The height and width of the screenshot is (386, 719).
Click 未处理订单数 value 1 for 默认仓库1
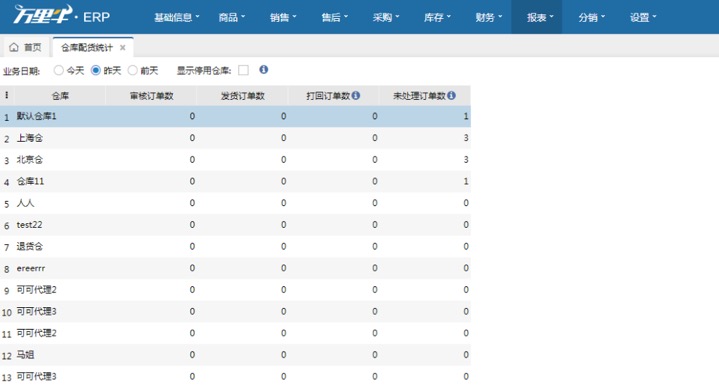click(x=466, y=116)
